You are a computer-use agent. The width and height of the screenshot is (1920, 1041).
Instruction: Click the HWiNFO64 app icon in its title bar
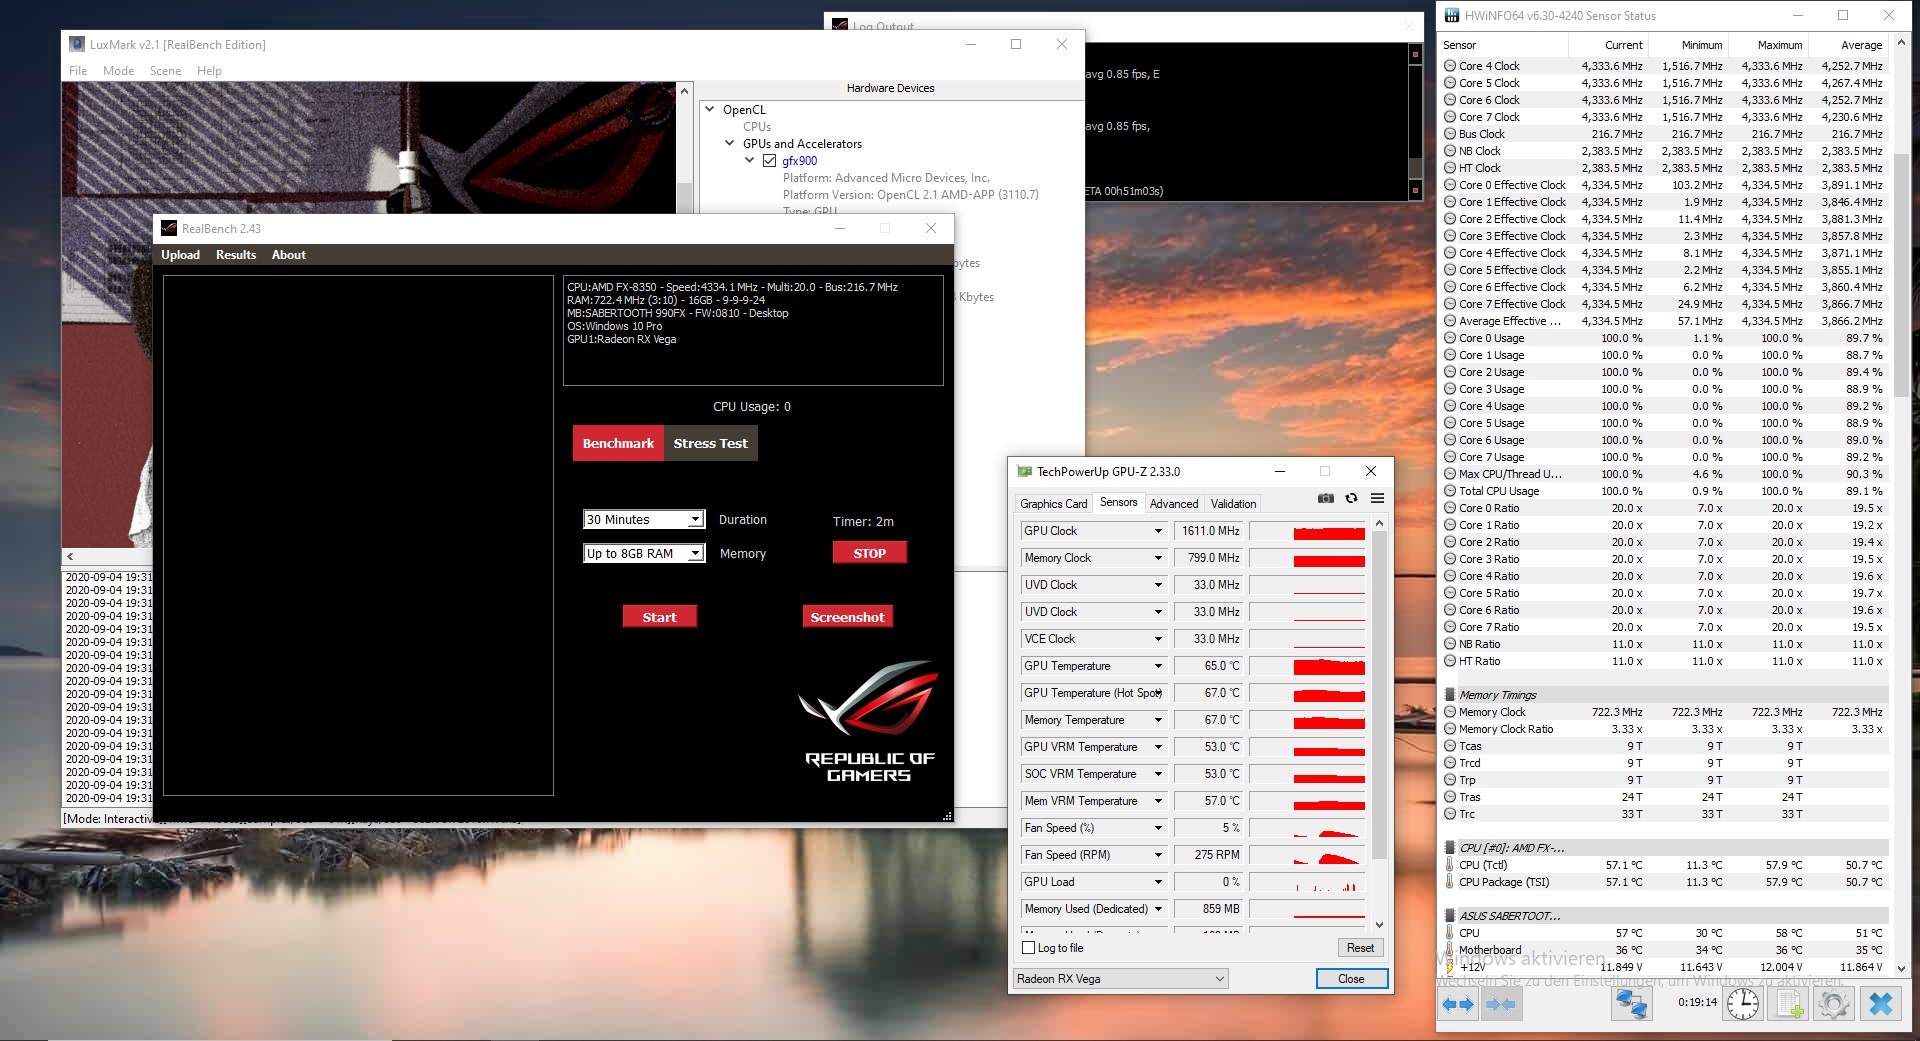click(x=1452, y=15)
